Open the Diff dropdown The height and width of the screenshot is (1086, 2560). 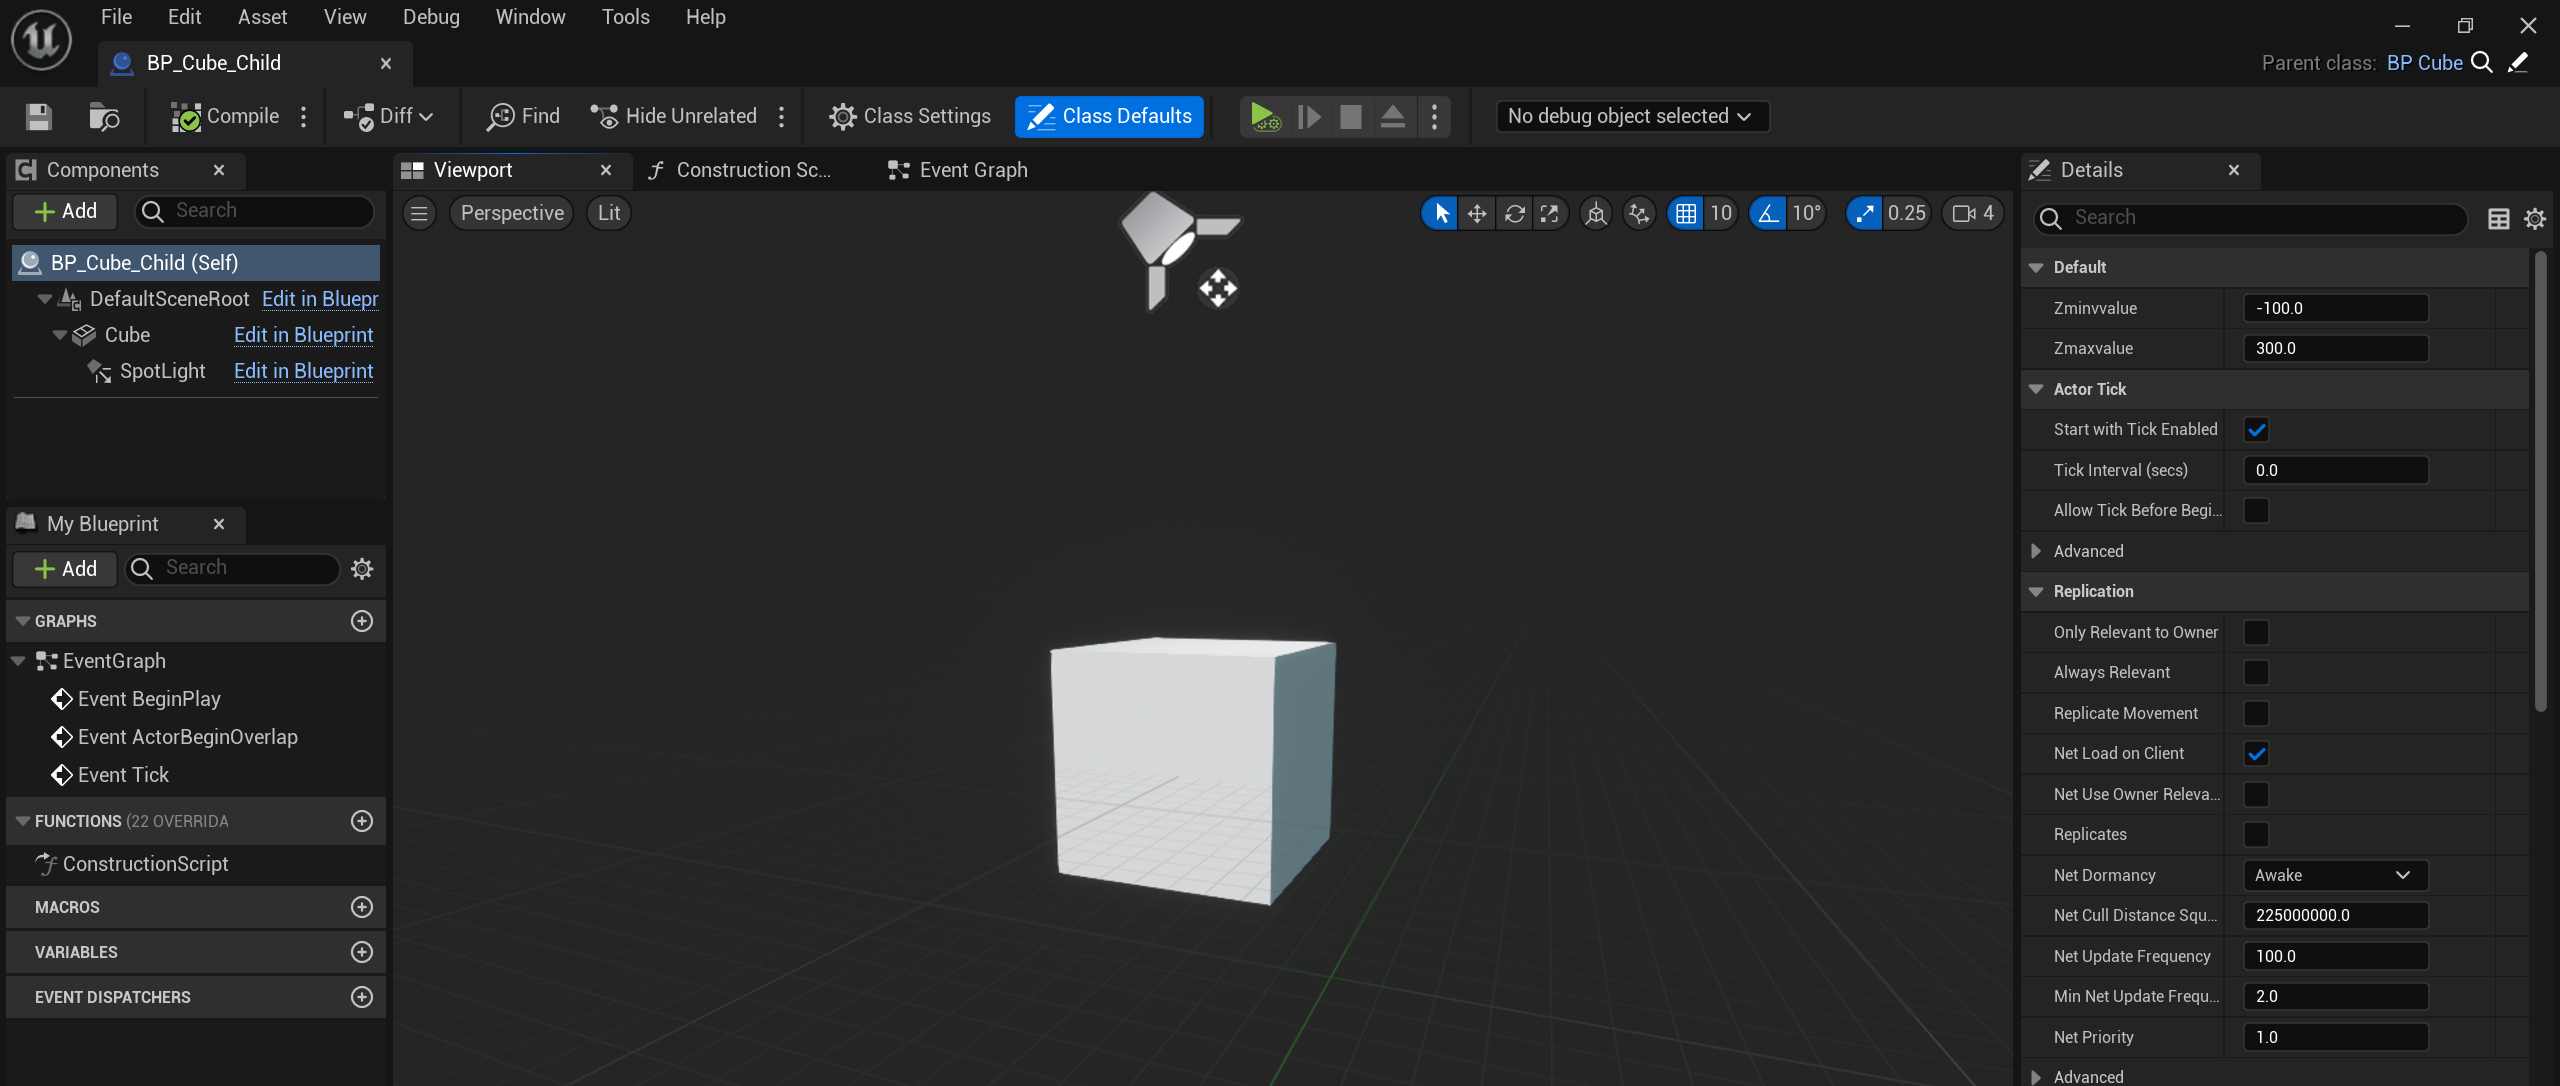[x=388, y=117]
